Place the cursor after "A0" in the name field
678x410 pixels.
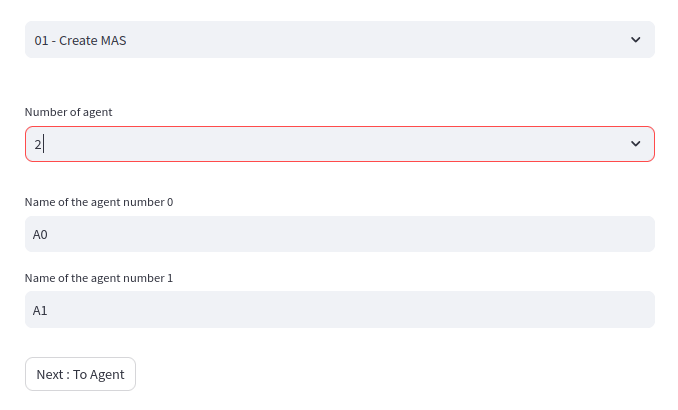pyautogui.click(x=50, y=235)
